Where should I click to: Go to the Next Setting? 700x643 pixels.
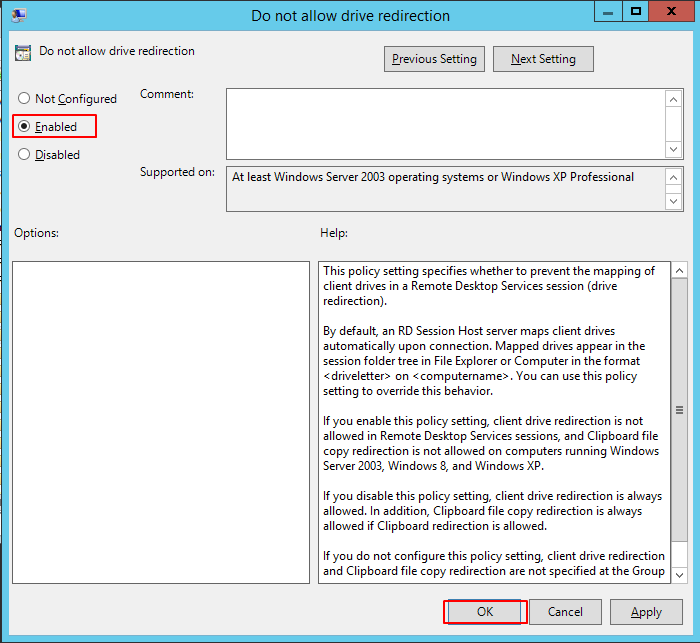click(543, 59)
